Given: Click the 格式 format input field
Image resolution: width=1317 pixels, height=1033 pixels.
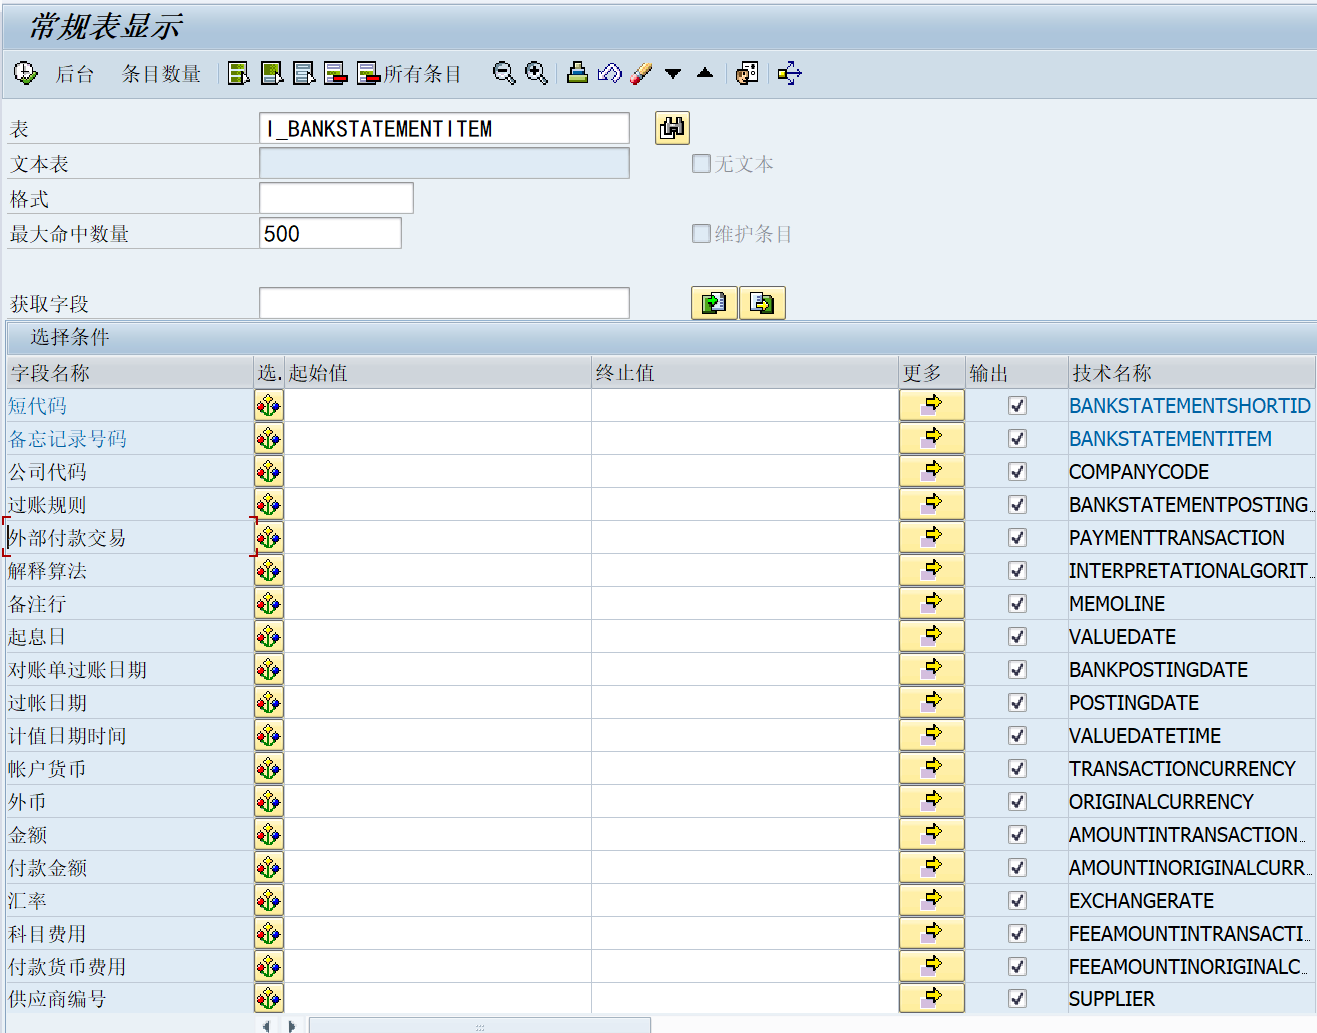Looking at the screenshot, I should click(x=336, y=198).
